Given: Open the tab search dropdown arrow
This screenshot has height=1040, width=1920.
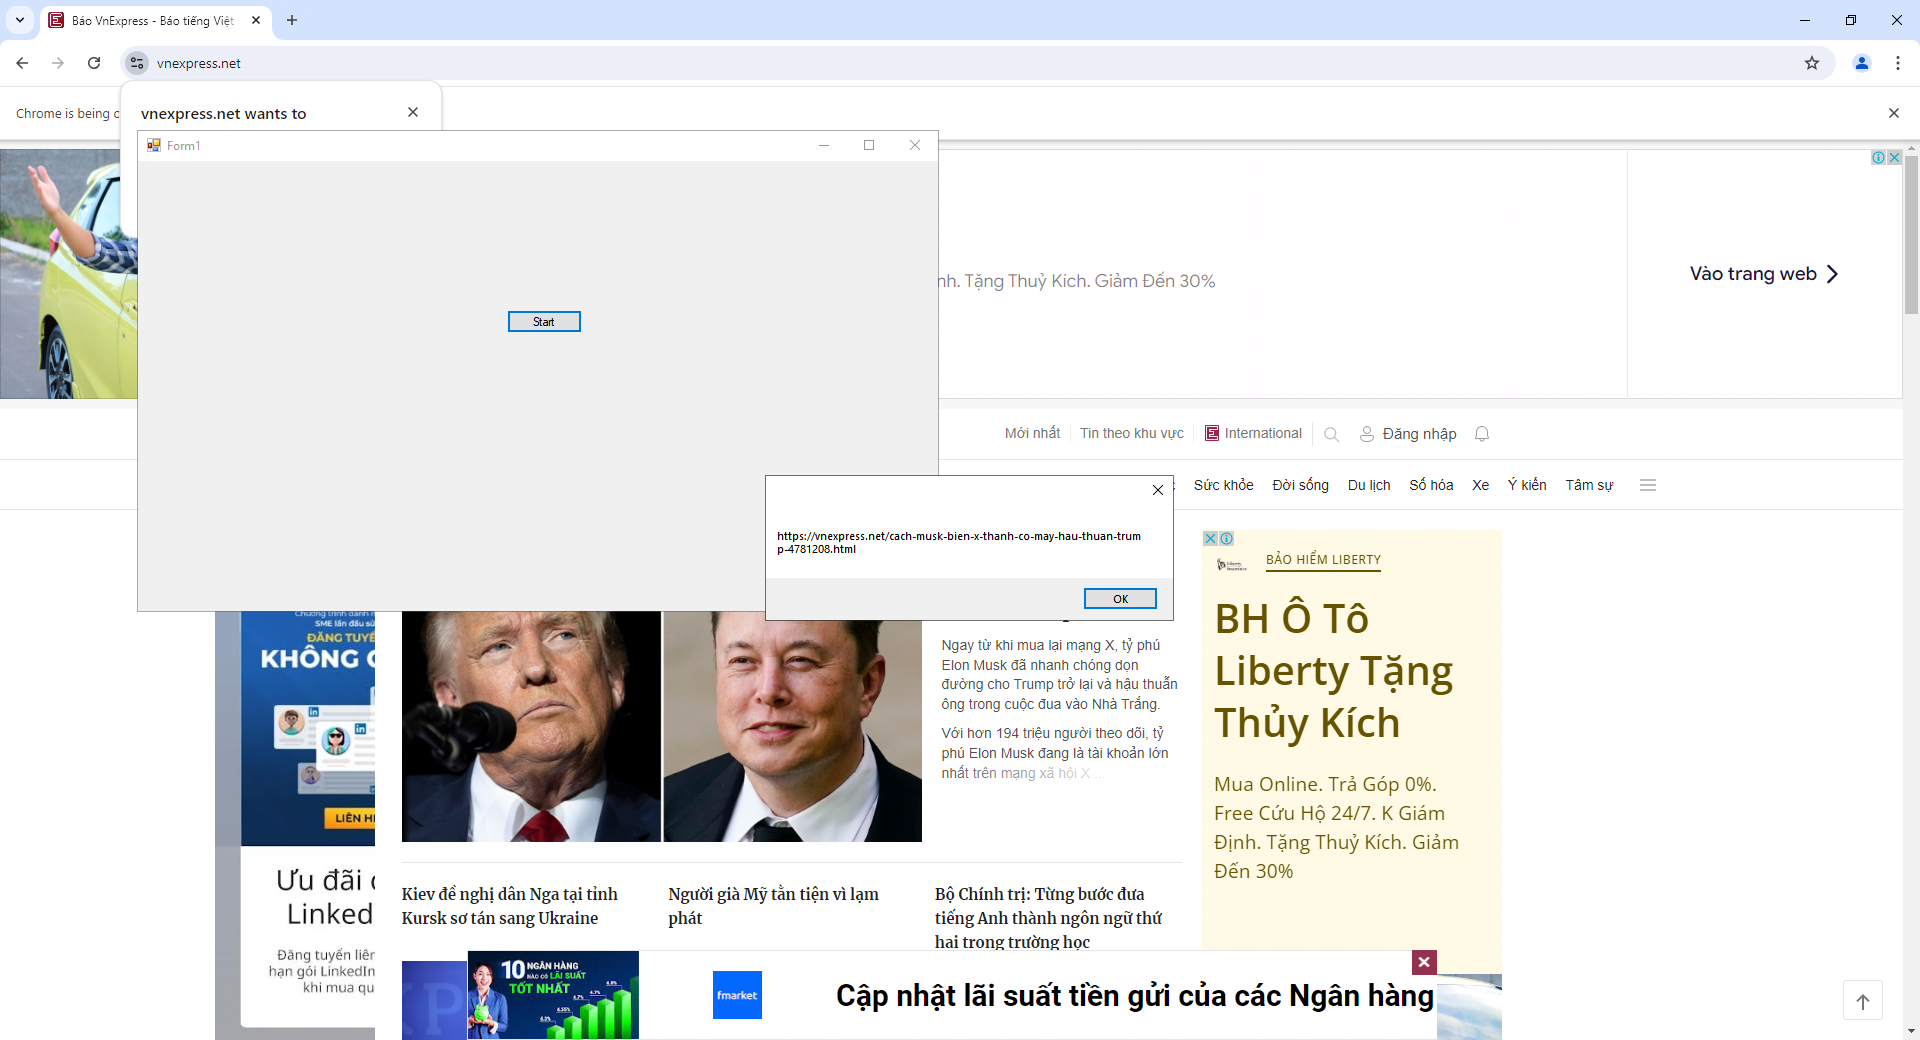Looking at the screenshot, I should [x=20, y=20].
